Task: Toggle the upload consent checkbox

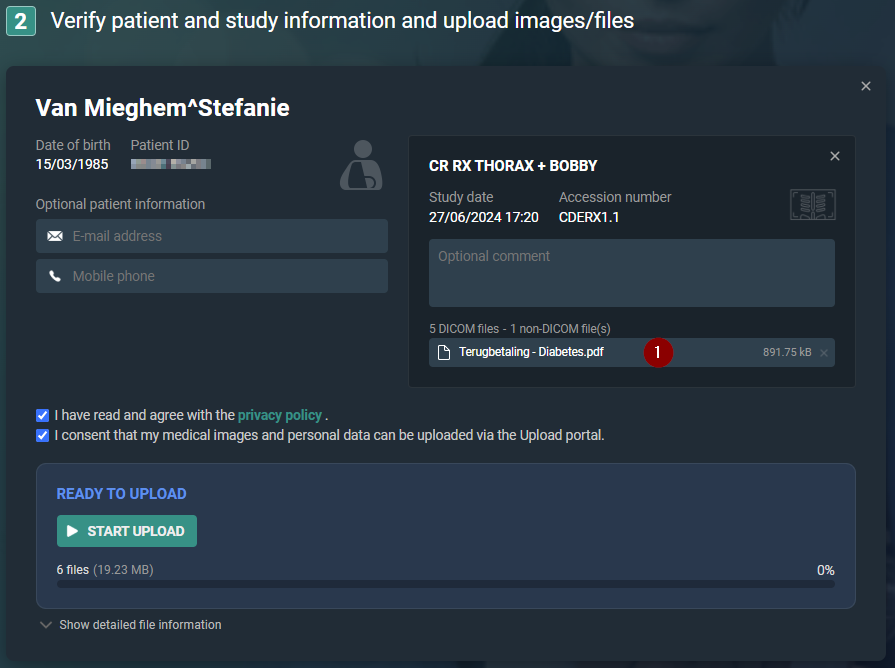Action: tap(42, 435)
